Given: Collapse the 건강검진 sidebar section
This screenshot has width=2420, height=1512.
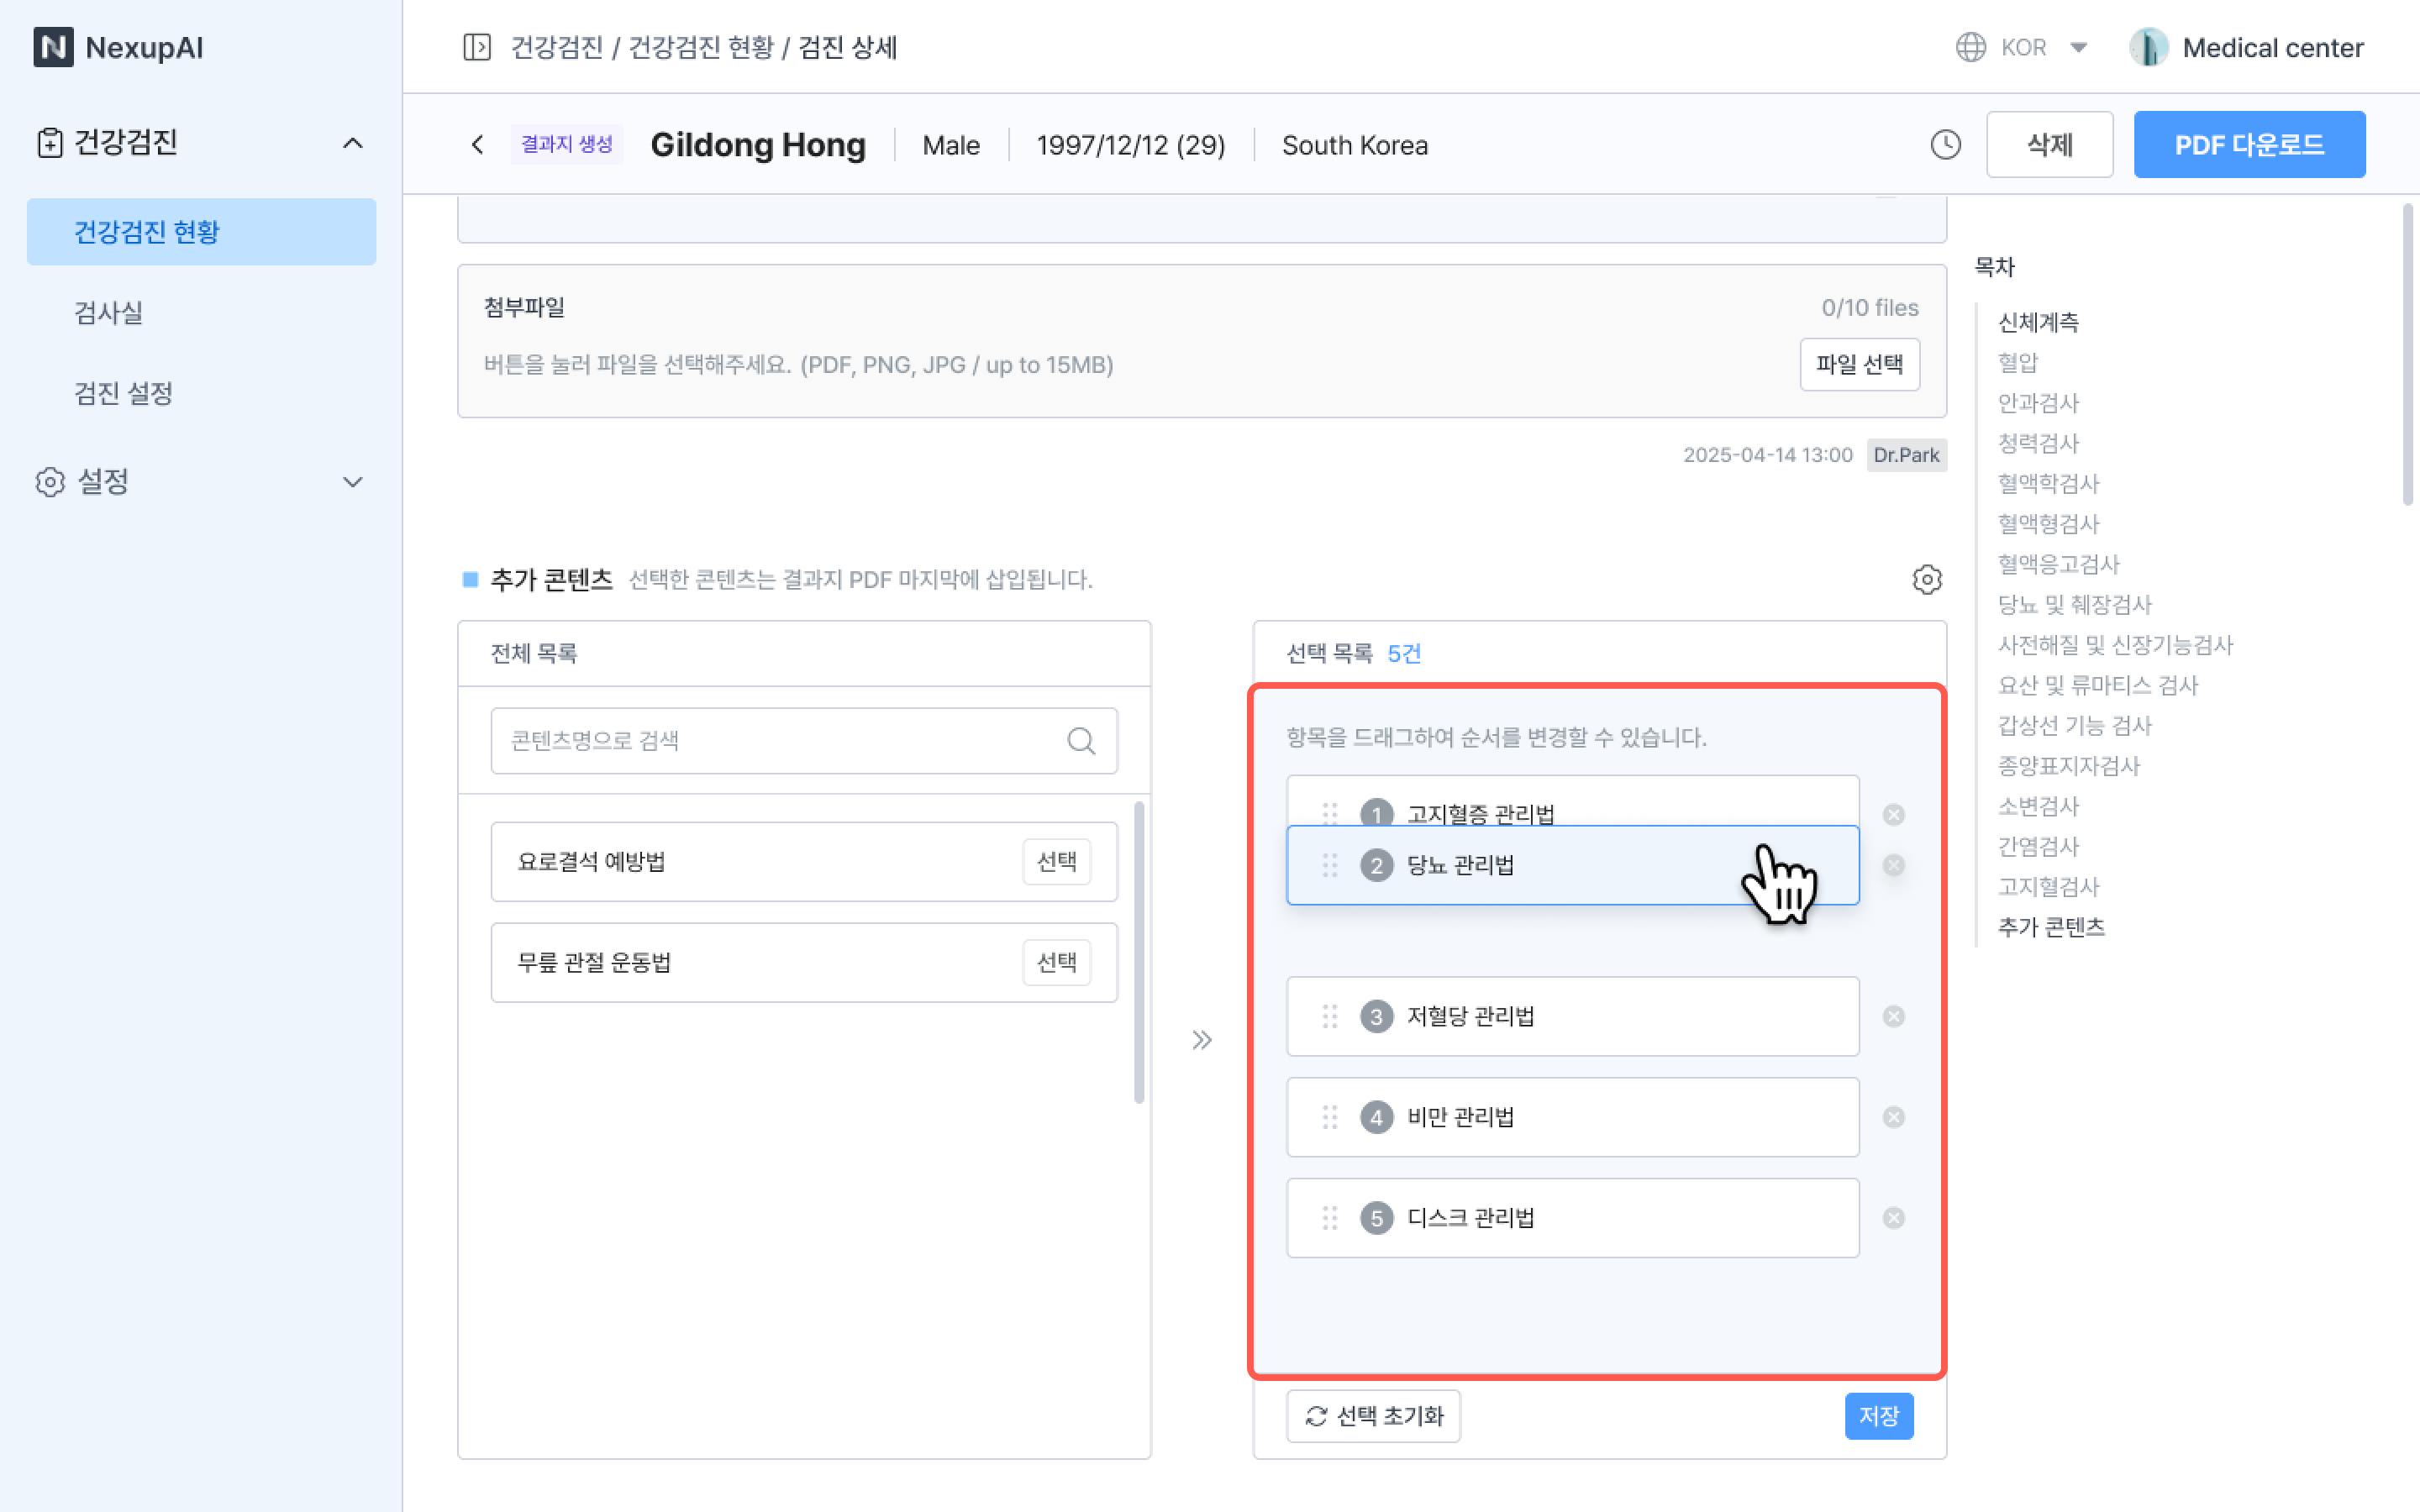Looking at the screenshot, I should [x=352, y=143].
